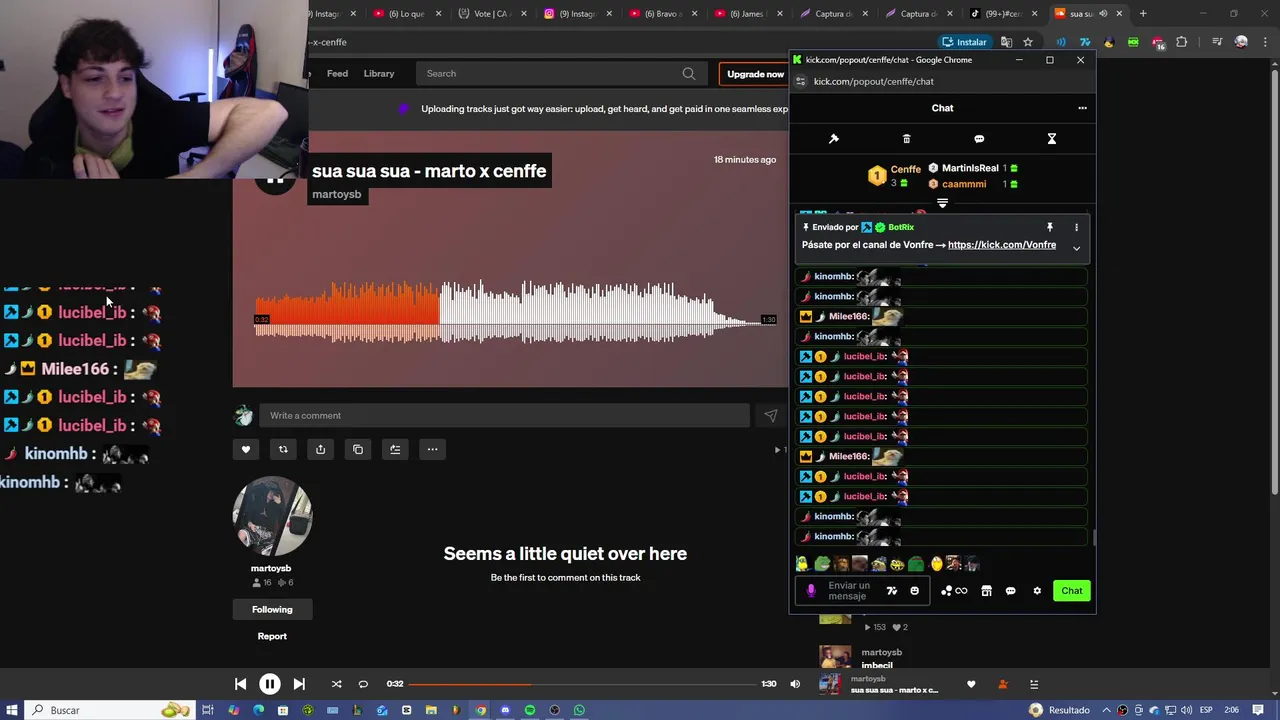1280x720 pixels.
Task: Bookmark the page with the star icon
Action: 1027,42
